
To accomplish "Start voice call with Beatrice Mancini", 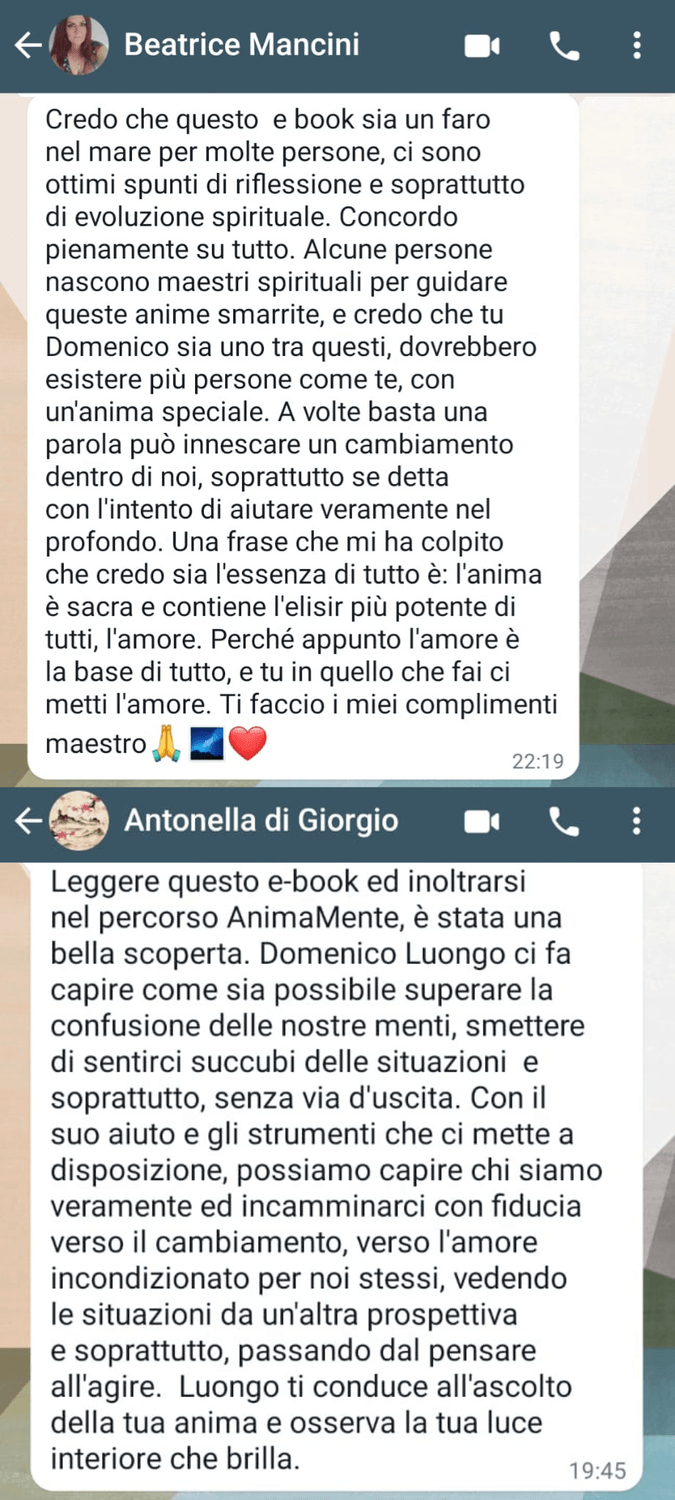I will (x=565, y=45).
